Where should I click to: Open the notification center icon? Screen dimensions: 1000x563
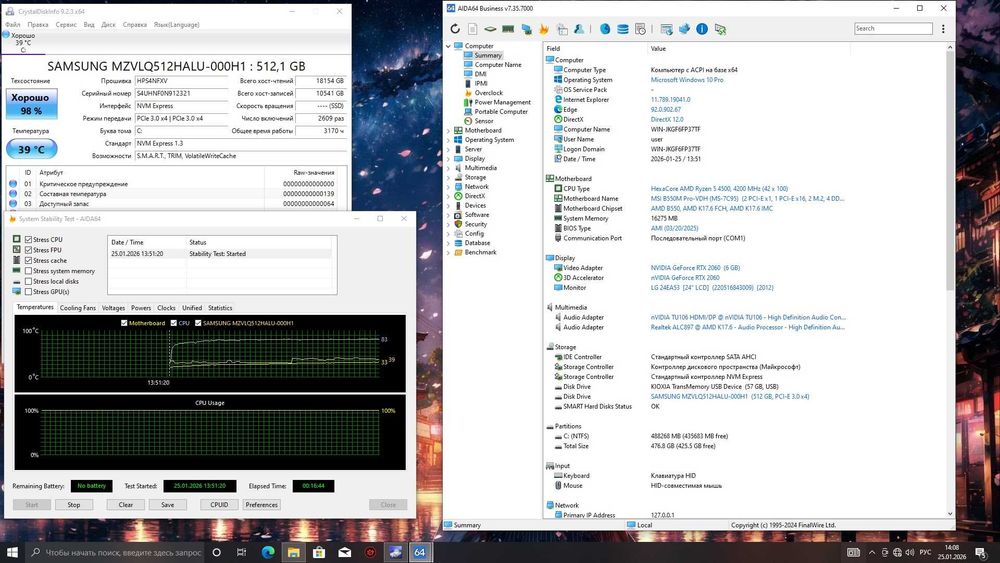coord(982,552)
